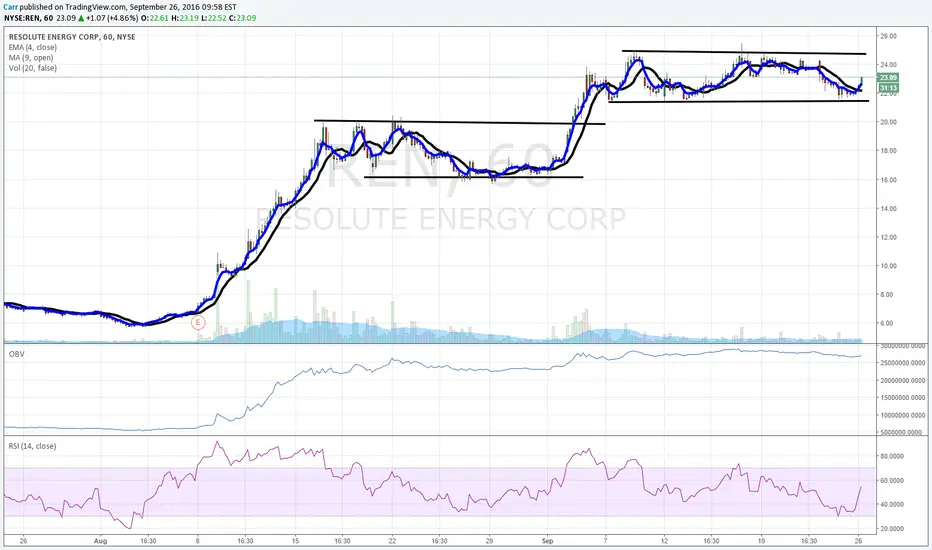
Task: Click the OBV pane label
Action: (x=16, y=354)
